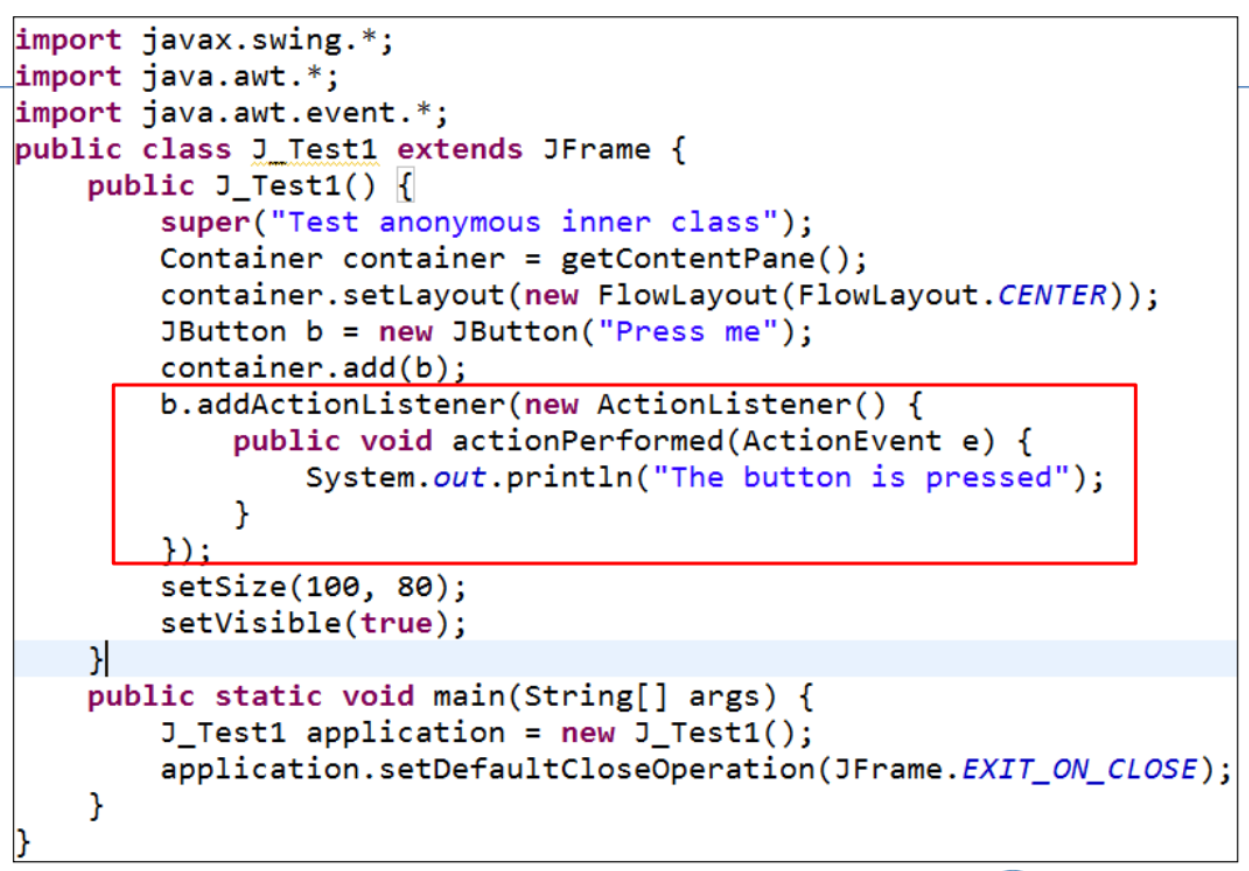Click "The button is pressed" string

click(x=862, y=478)
